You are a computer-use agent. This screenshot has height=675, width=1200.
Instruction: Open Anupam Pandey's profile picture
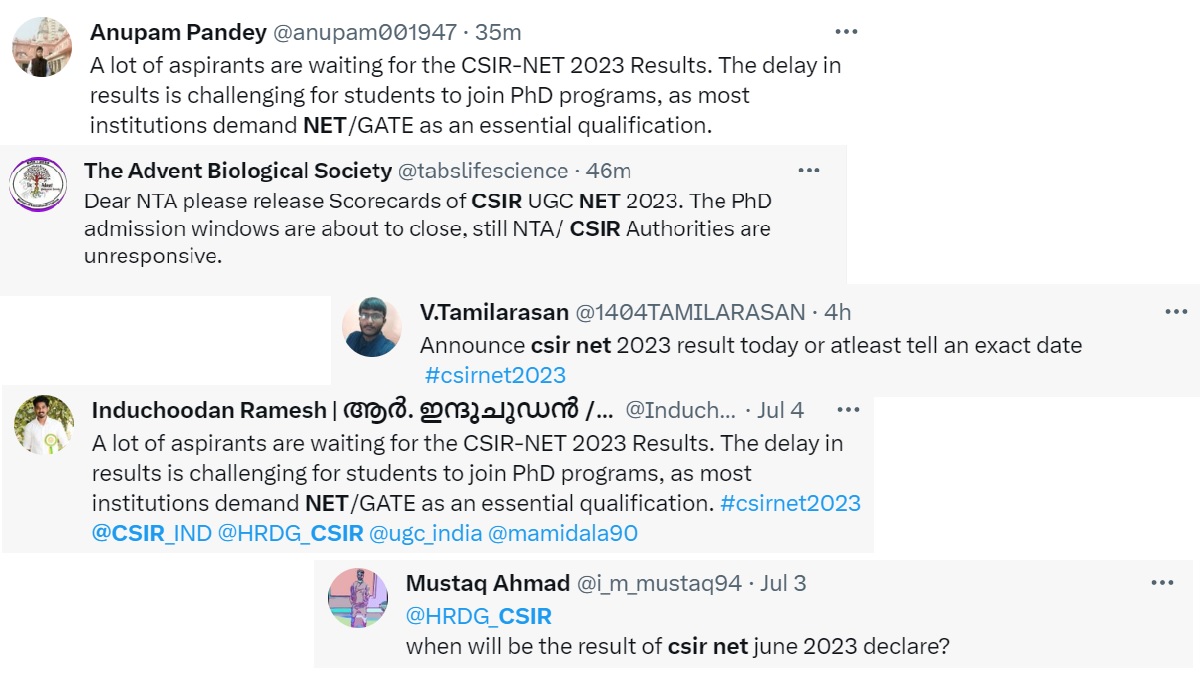coord(42,46)
